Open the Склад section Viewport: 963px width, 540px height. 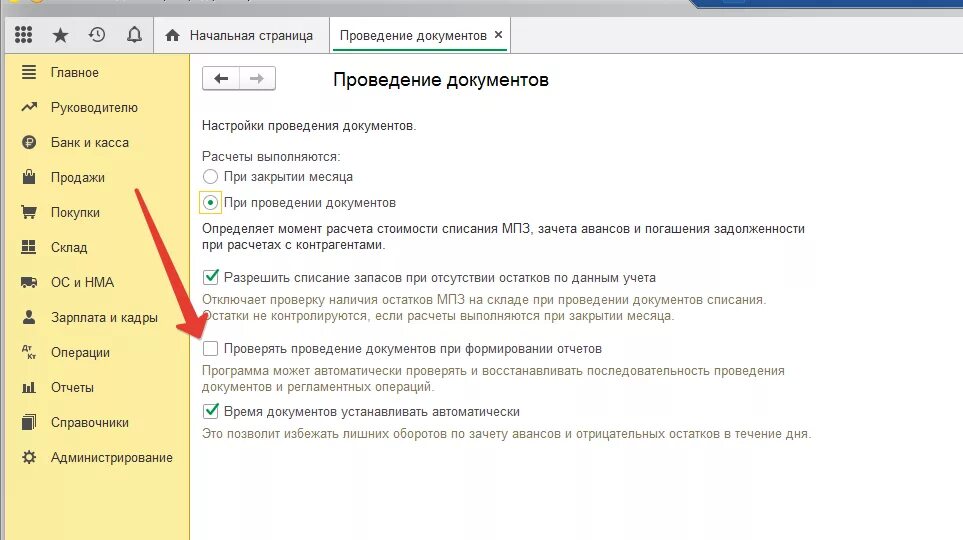coord(69,248)
